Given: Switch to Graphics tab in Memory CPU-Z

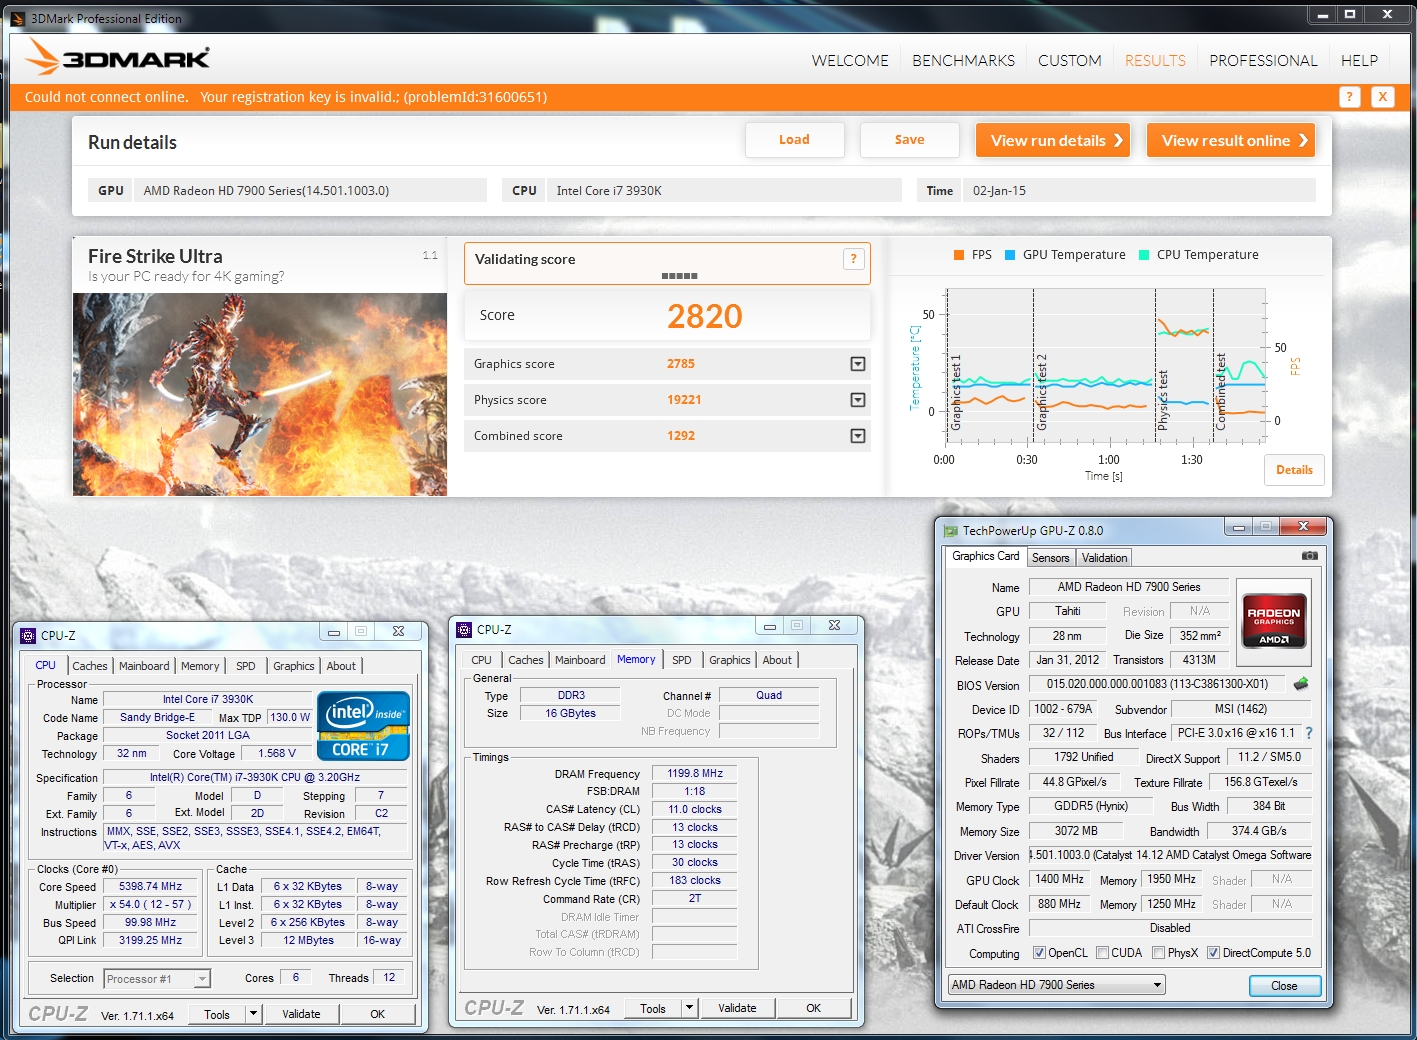Looking at the screenshot, I should coord(729,660).
